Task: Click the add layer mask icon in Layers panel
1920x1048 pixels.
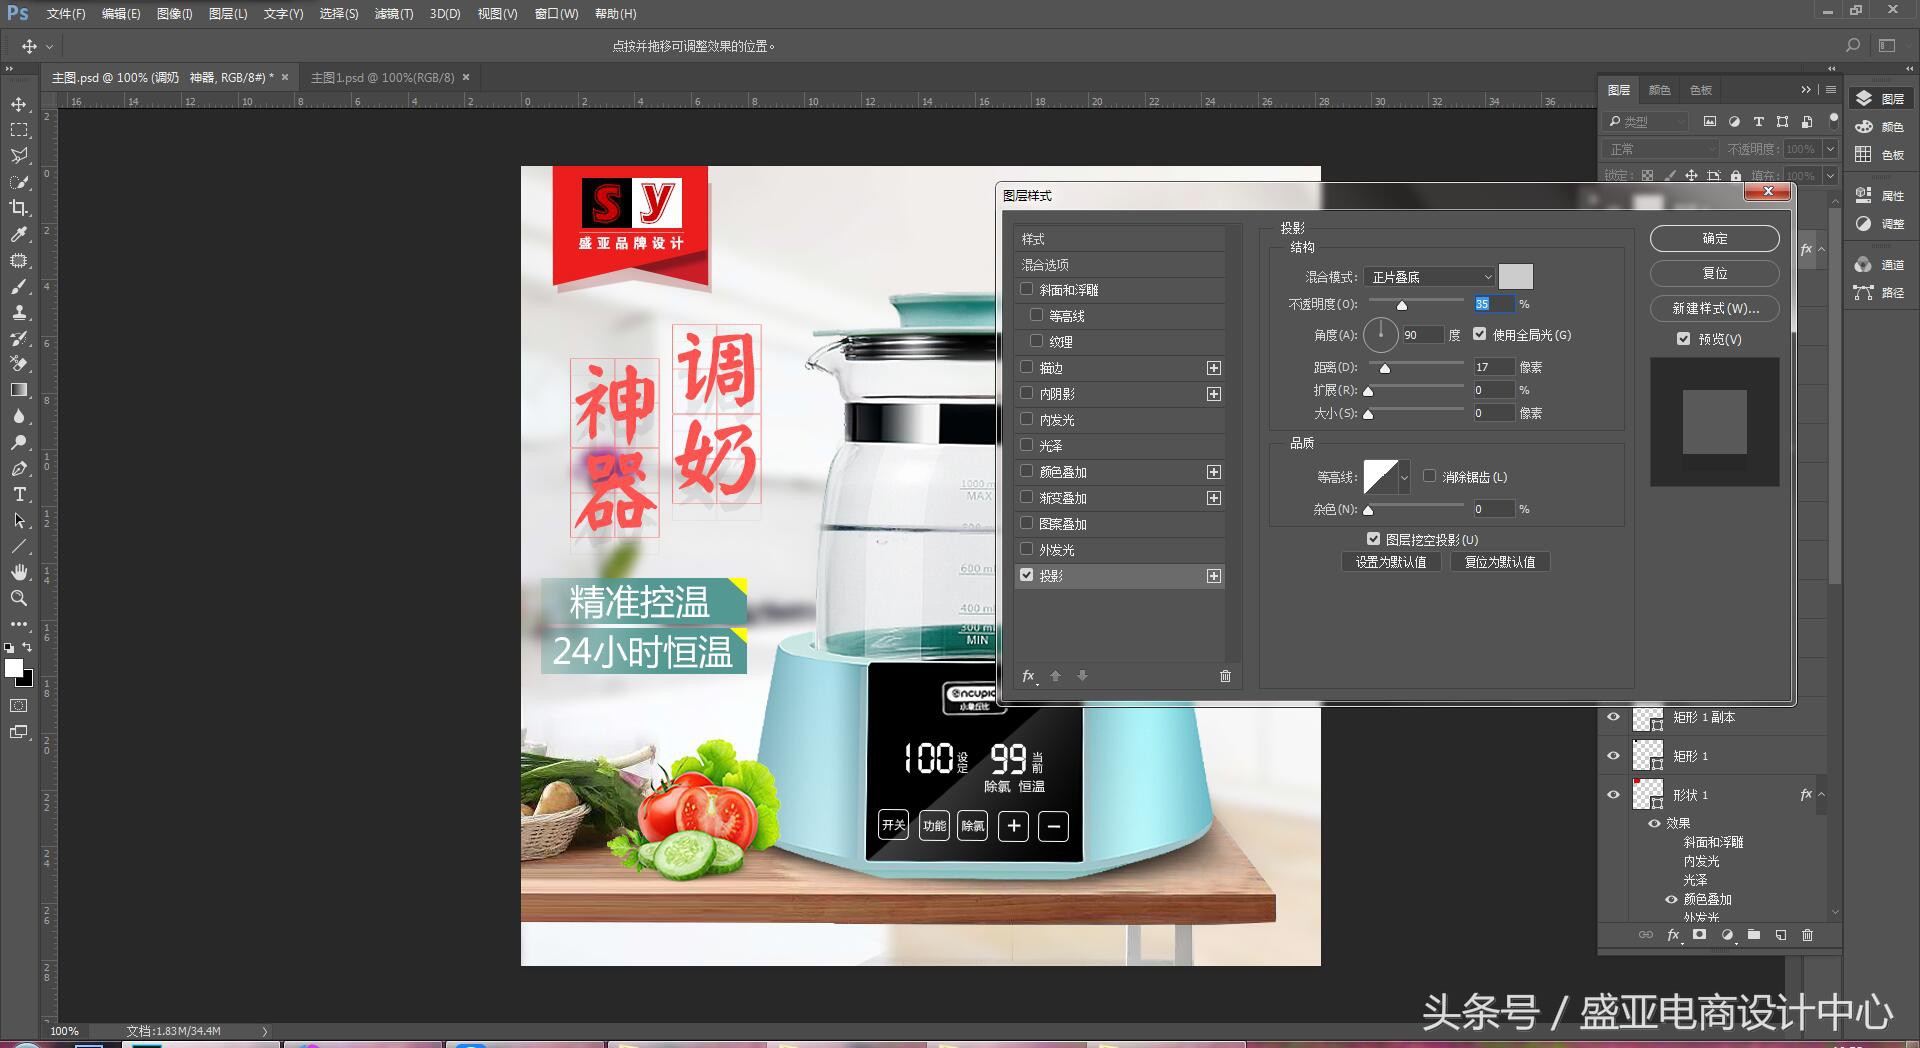Action: (1699, 935)
